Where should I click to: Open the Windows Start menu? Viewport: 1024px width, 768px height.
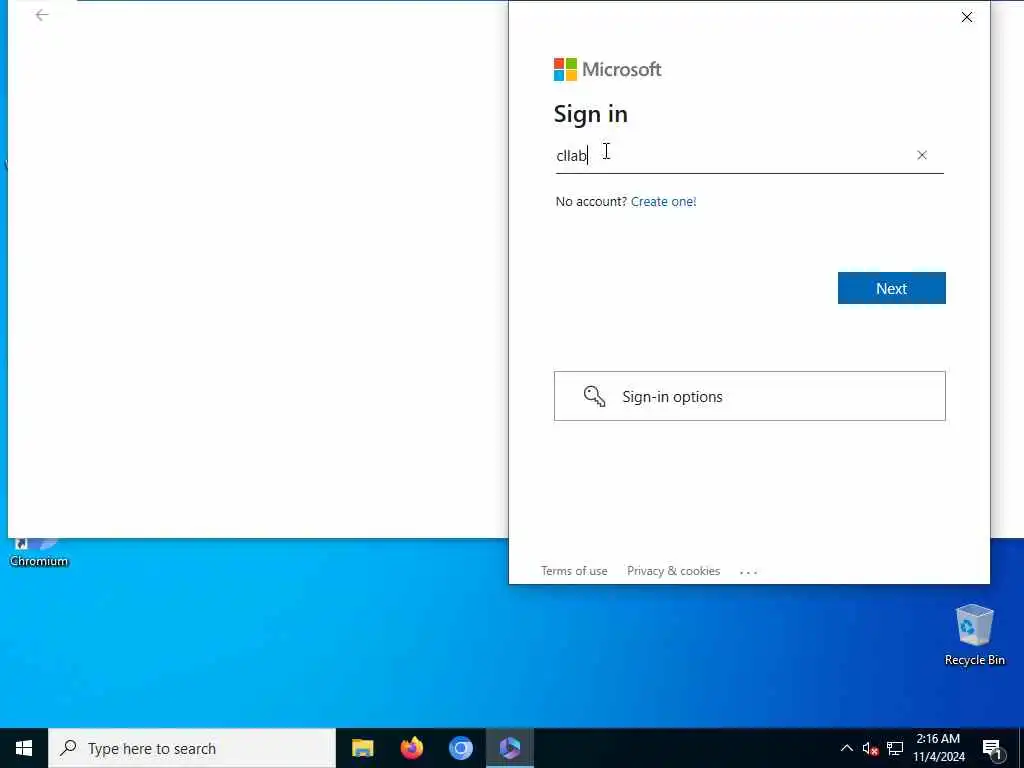point(24,748)
